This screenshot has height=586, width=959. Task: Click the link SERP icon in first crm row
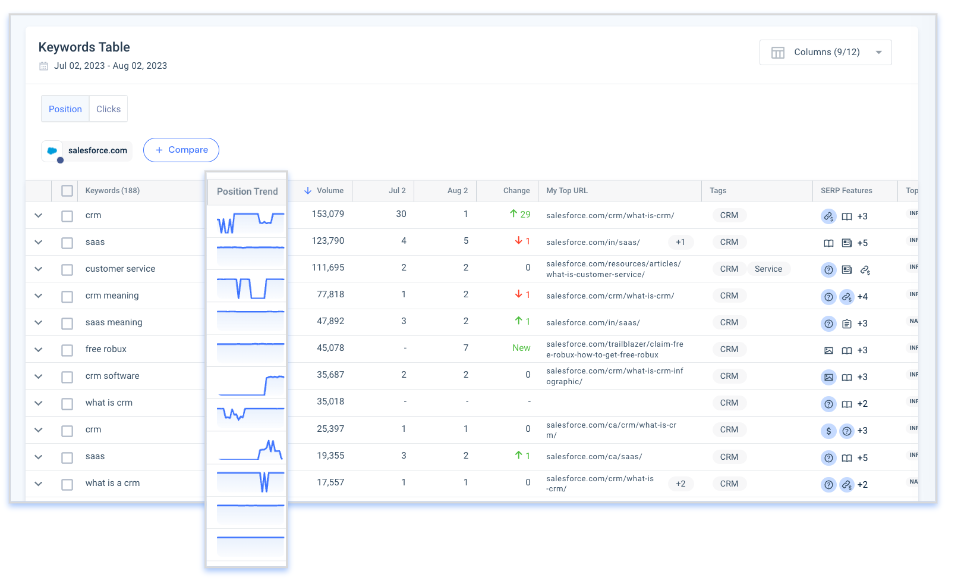pyautogui.click(x=828, y=215)
